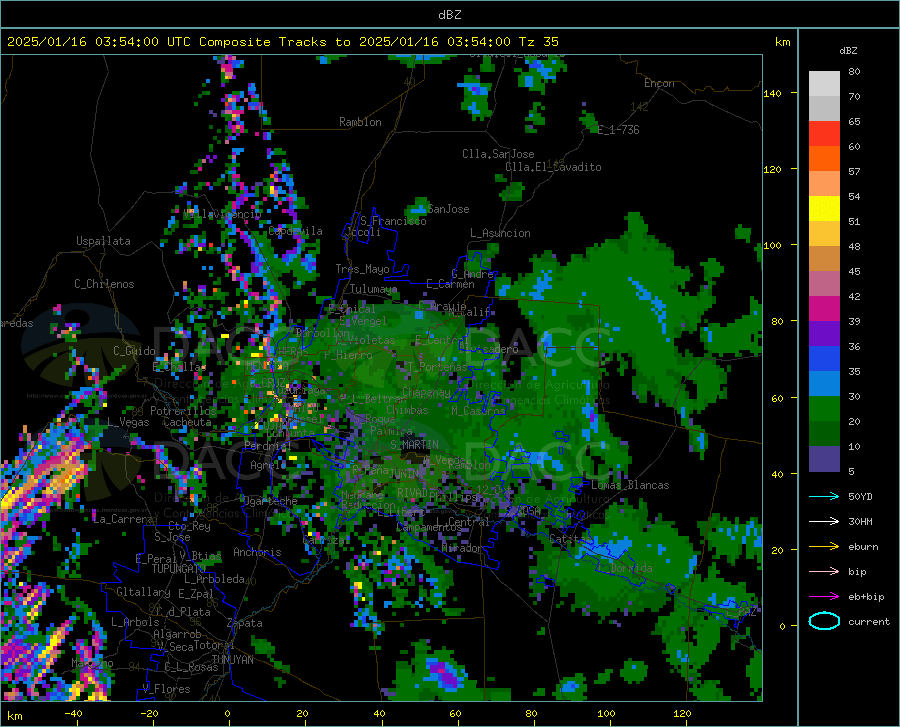The width and height of the screenshot is (900, 727).
Task: Click the white 30HM arrow legend icon
Action: [824, 522]
